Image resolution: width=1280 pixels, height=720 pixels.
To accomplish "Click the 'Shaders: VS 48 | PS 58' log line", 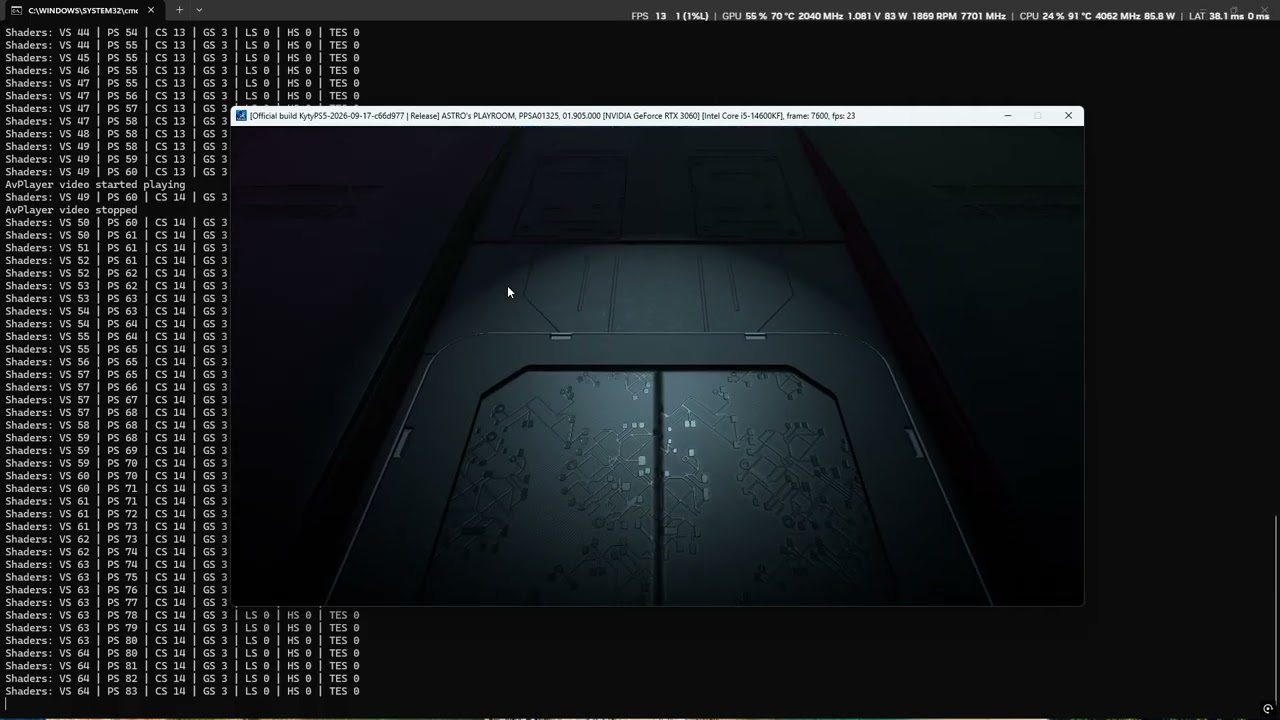I will pos(116,134).
